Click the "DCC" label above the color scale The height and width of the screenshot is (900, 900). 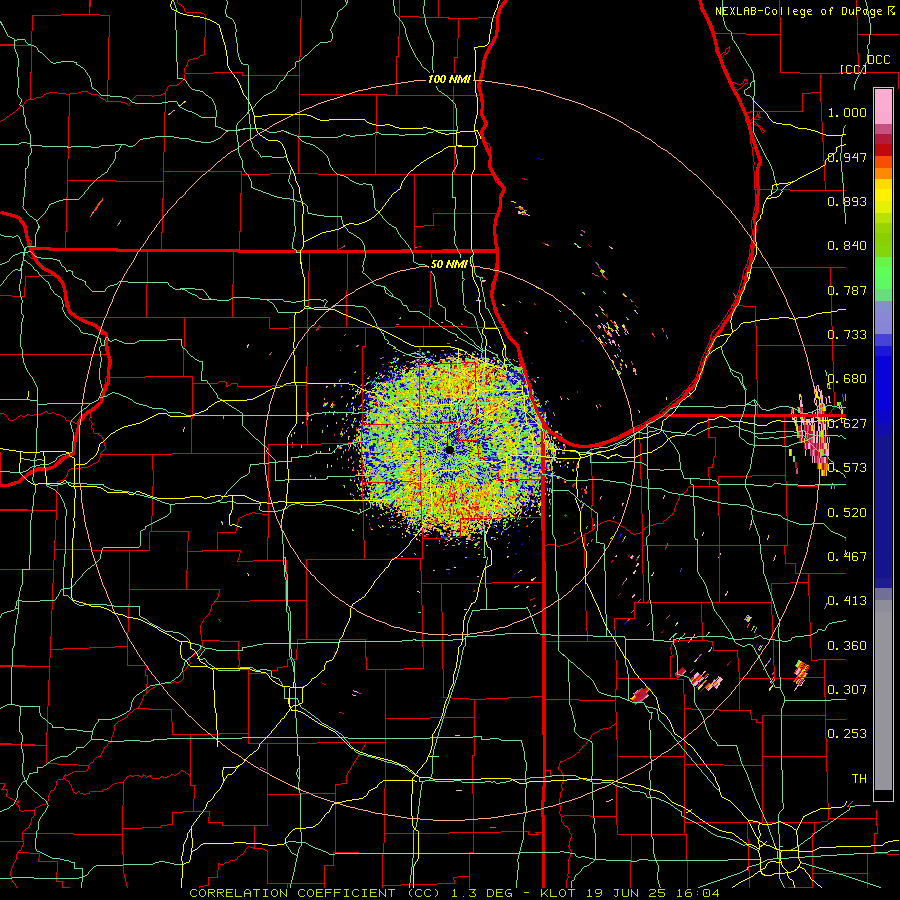tap(879, 60)
